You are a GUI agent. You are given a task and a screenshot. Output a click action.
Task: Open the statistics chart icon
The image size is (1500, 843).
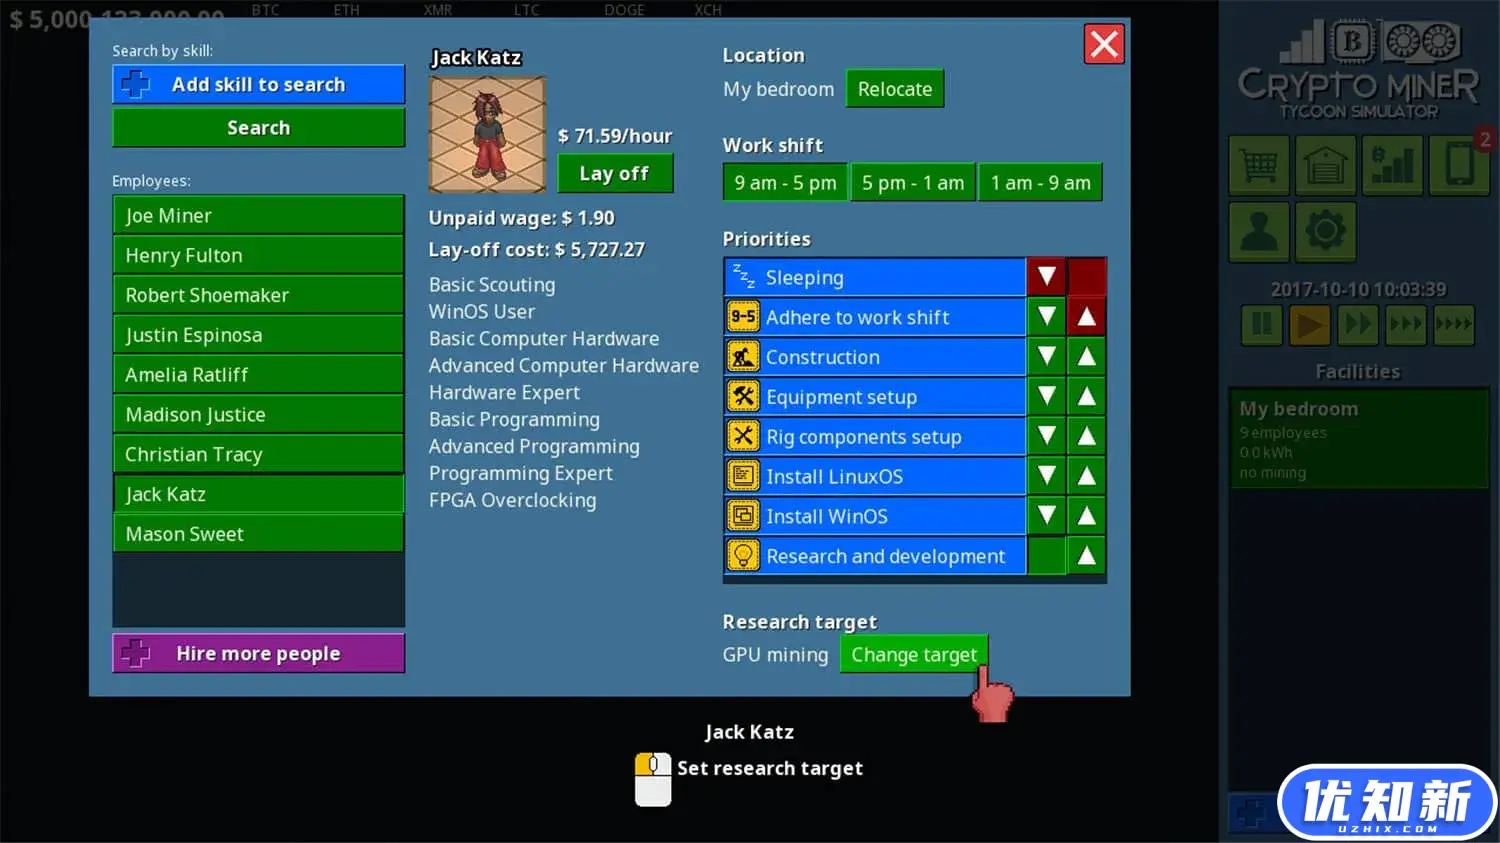coord(1392,165)
